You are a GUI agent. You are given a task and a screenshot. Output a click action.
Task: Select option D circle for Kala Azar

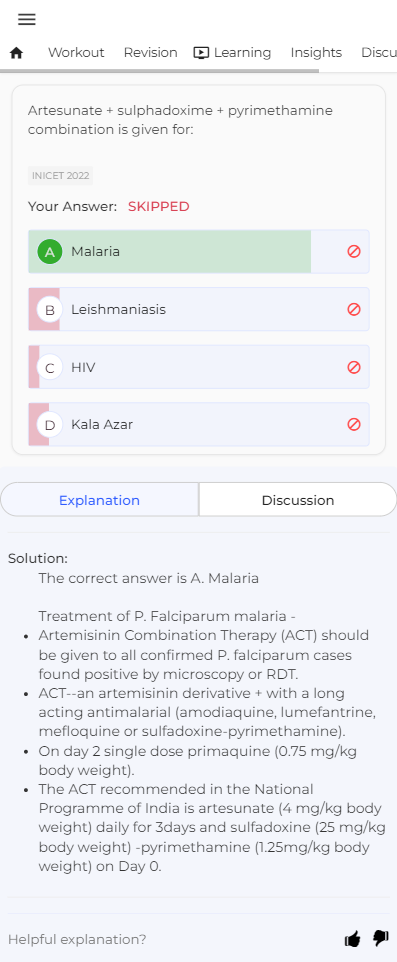(x=50, y=425)
